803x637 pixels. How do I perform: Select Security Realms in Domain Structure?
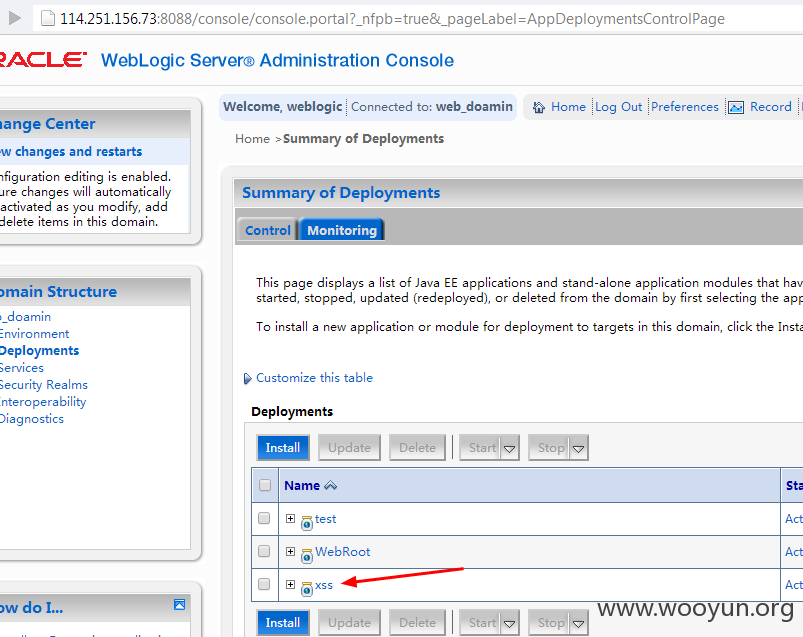click(x=44, y=385)
